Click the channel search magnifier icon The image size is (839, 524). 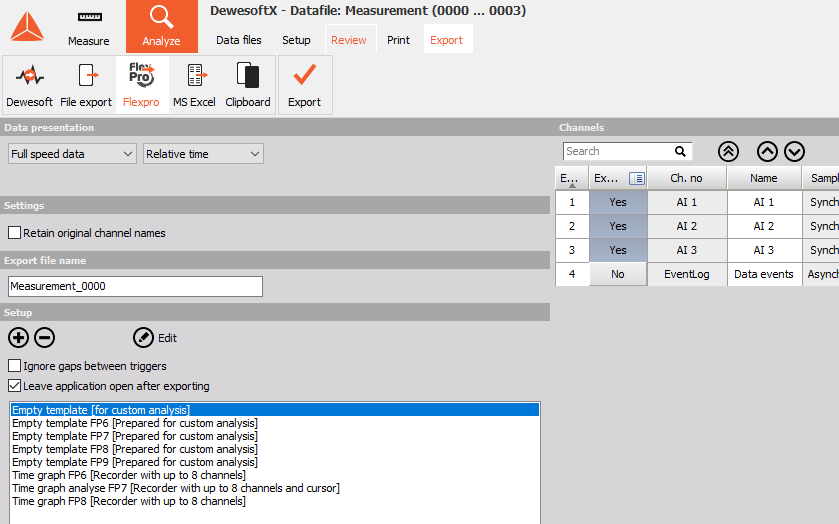click(x=680, y=151)
